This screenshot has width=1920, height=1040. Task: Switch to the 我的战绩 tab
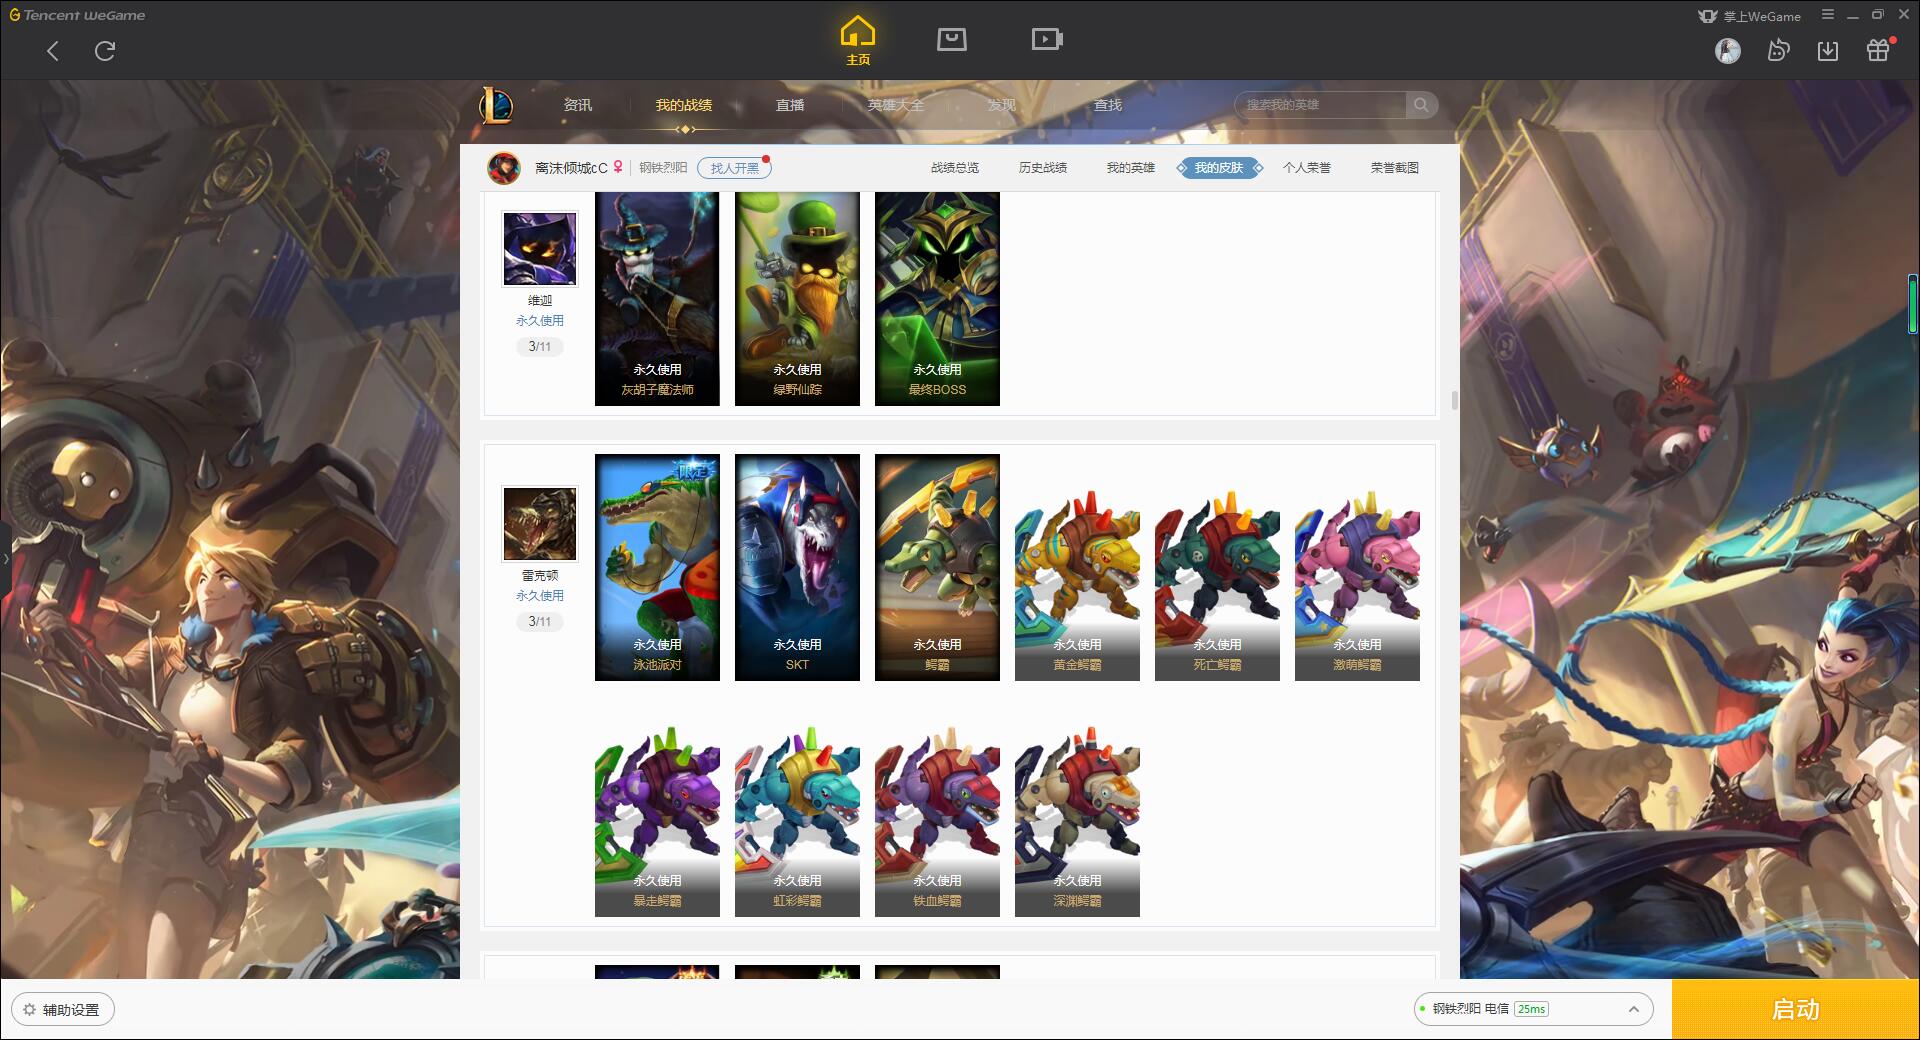684,105
